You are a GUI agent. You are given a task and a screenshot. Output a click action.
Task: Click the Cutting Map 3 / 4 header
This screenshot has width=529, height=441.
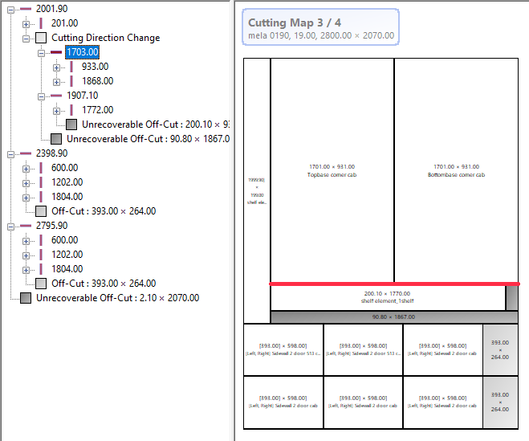pyautogui.click(x=321, y=27)
